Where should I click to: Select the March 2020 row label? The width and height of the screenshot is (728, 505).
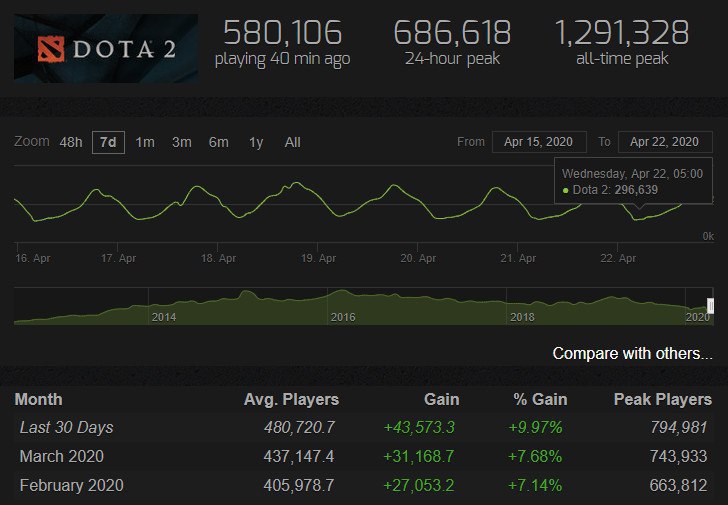pos(62,456)
